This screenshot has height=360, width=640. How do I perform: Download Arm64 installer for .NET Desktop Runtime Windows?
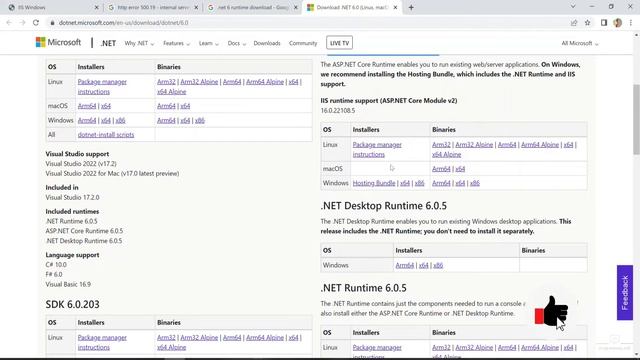(x=404, y=265)
